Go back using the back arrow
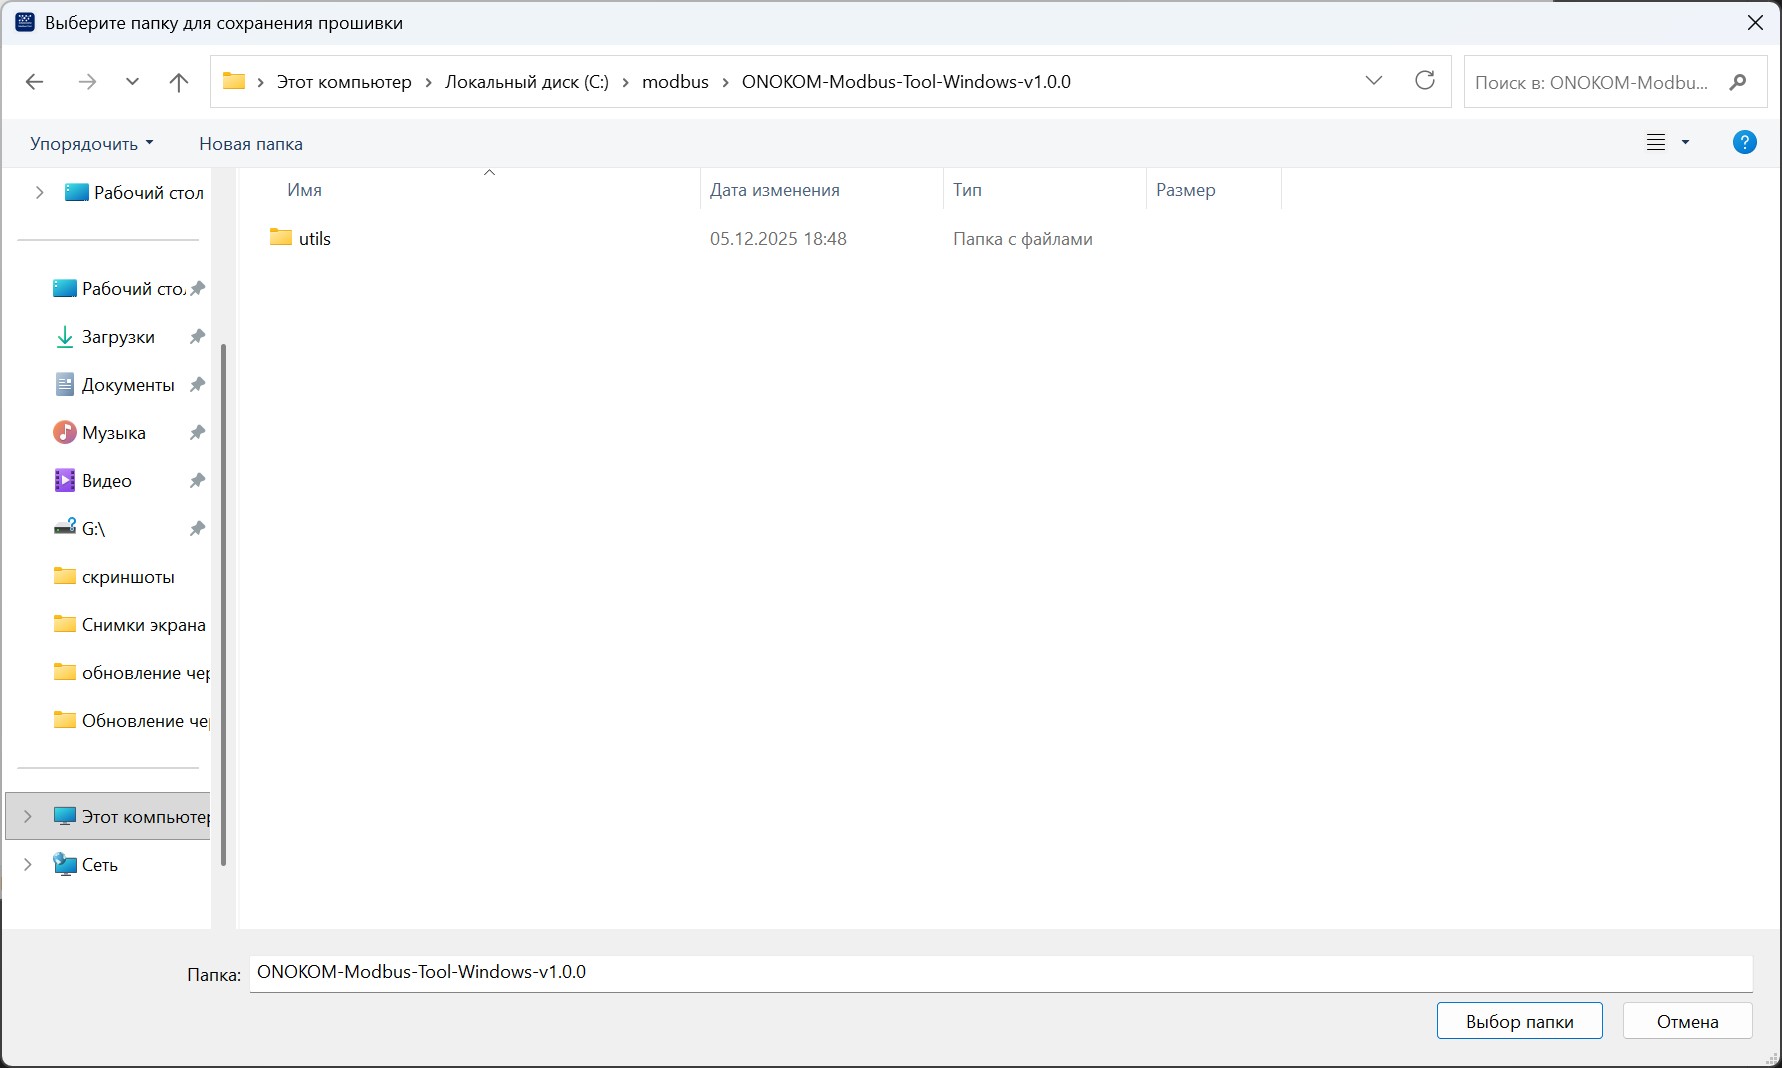 point(35,82)
